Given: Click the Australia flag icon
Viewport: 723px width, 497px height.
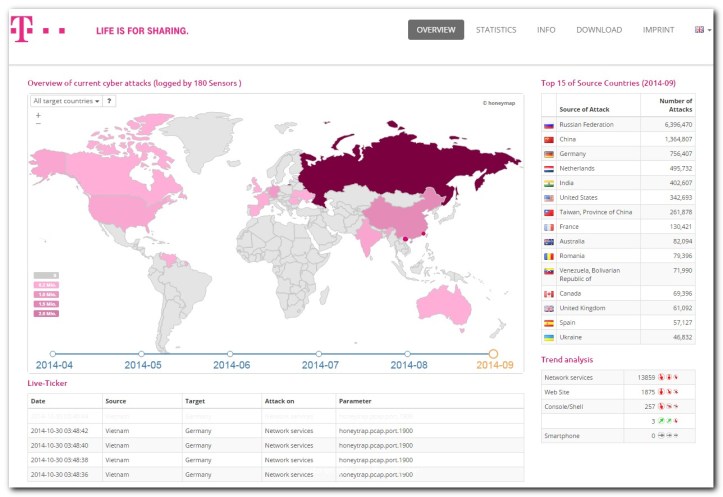Looking at the screenshot, I should (548, 242).
